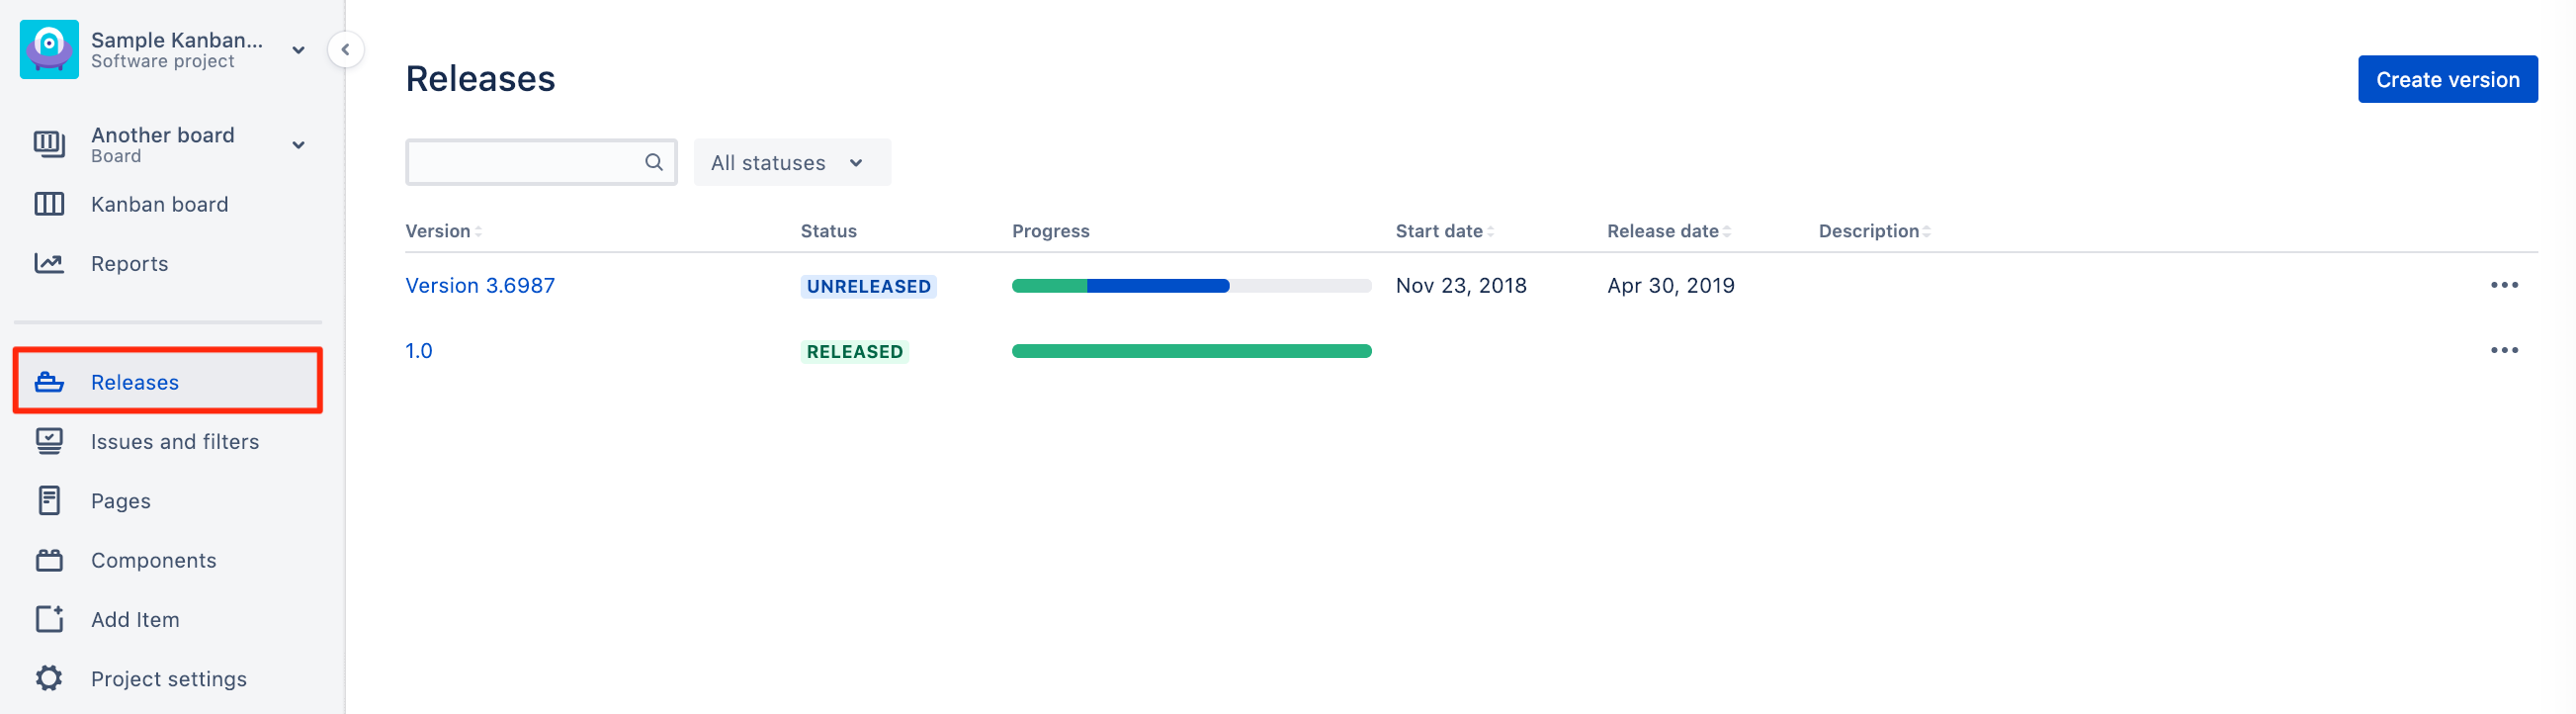Expand the Another board switcher chevron
The height and width of the screenshot is (714, 2576).
point(298,145)
